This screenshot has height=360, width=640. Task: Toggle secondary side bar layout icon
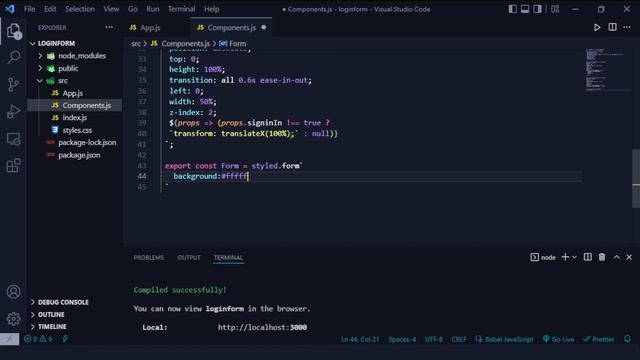coord(537,9)
